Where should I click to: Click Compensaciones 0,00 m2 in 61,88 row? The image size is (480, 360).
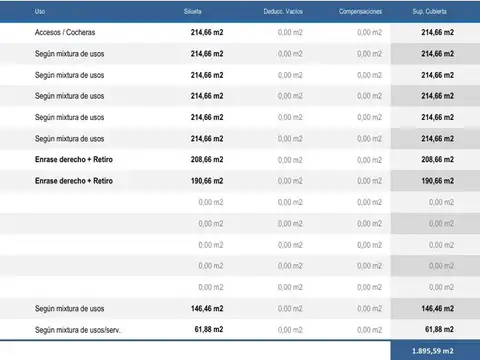369,330
